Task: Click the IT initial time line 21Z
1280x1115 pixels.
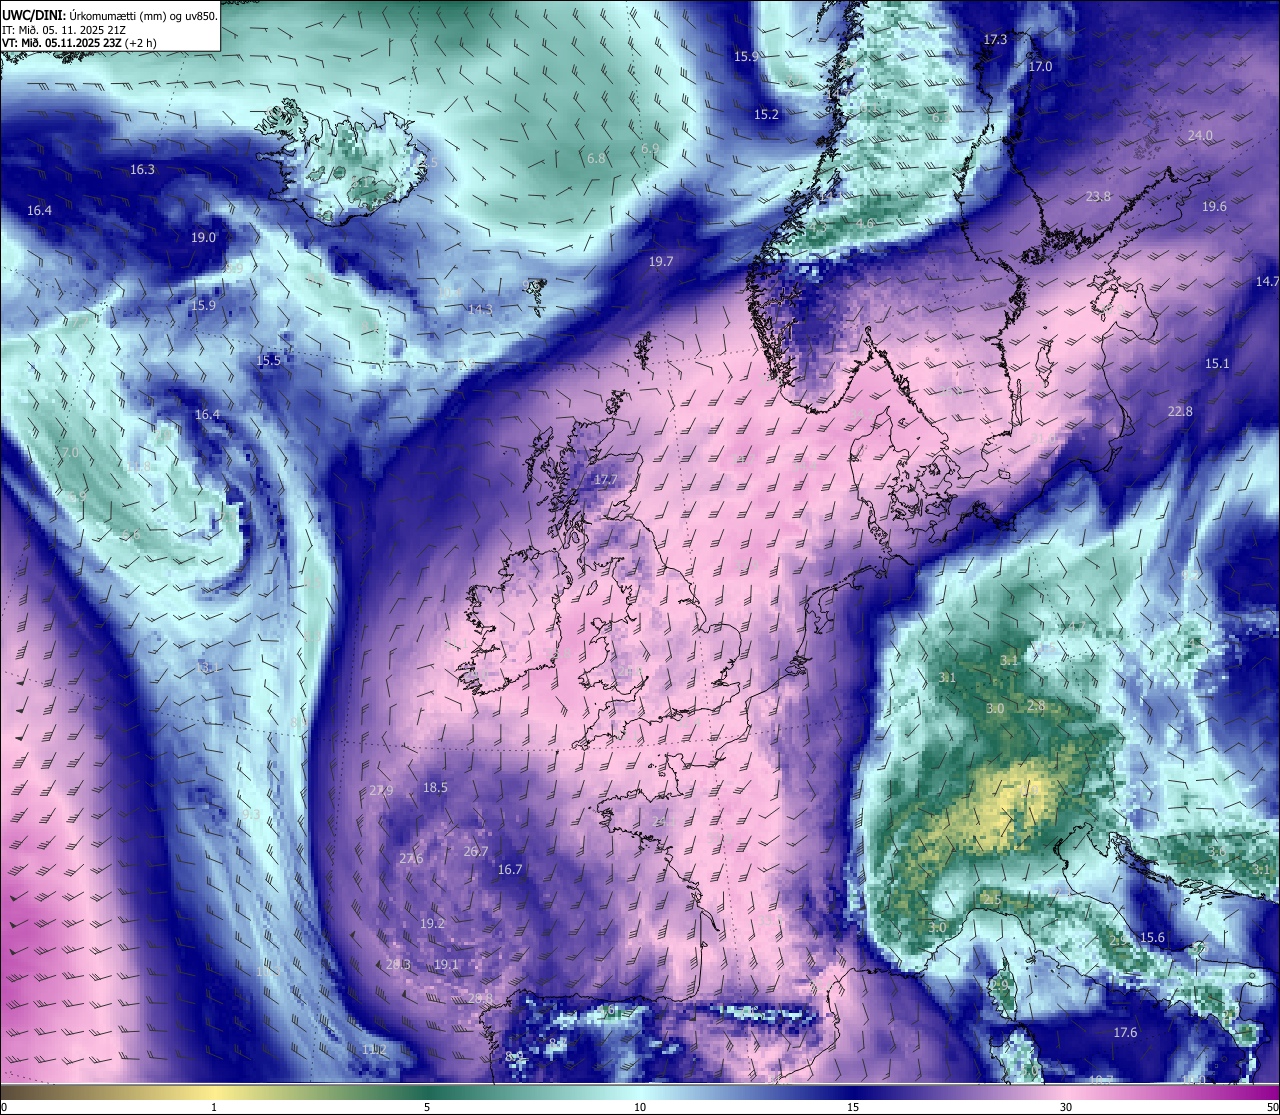Action: (x=64, y=30)
